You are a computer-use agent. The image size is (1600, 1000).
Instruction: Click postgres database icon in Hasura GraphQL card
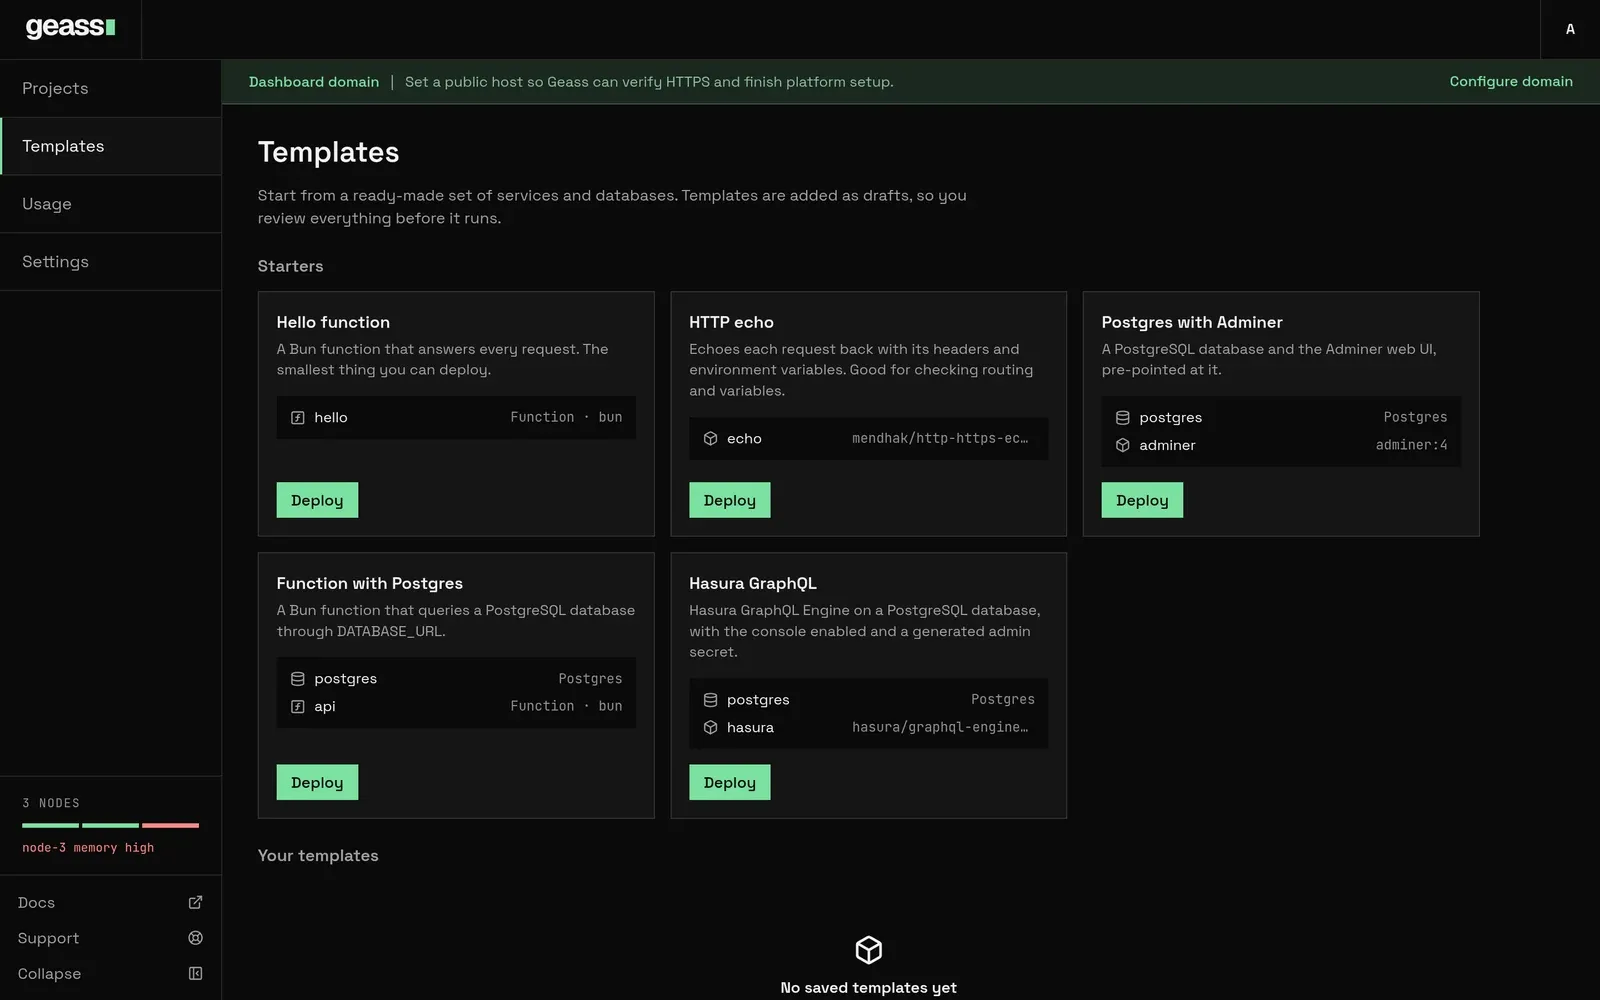coord(710,700)
